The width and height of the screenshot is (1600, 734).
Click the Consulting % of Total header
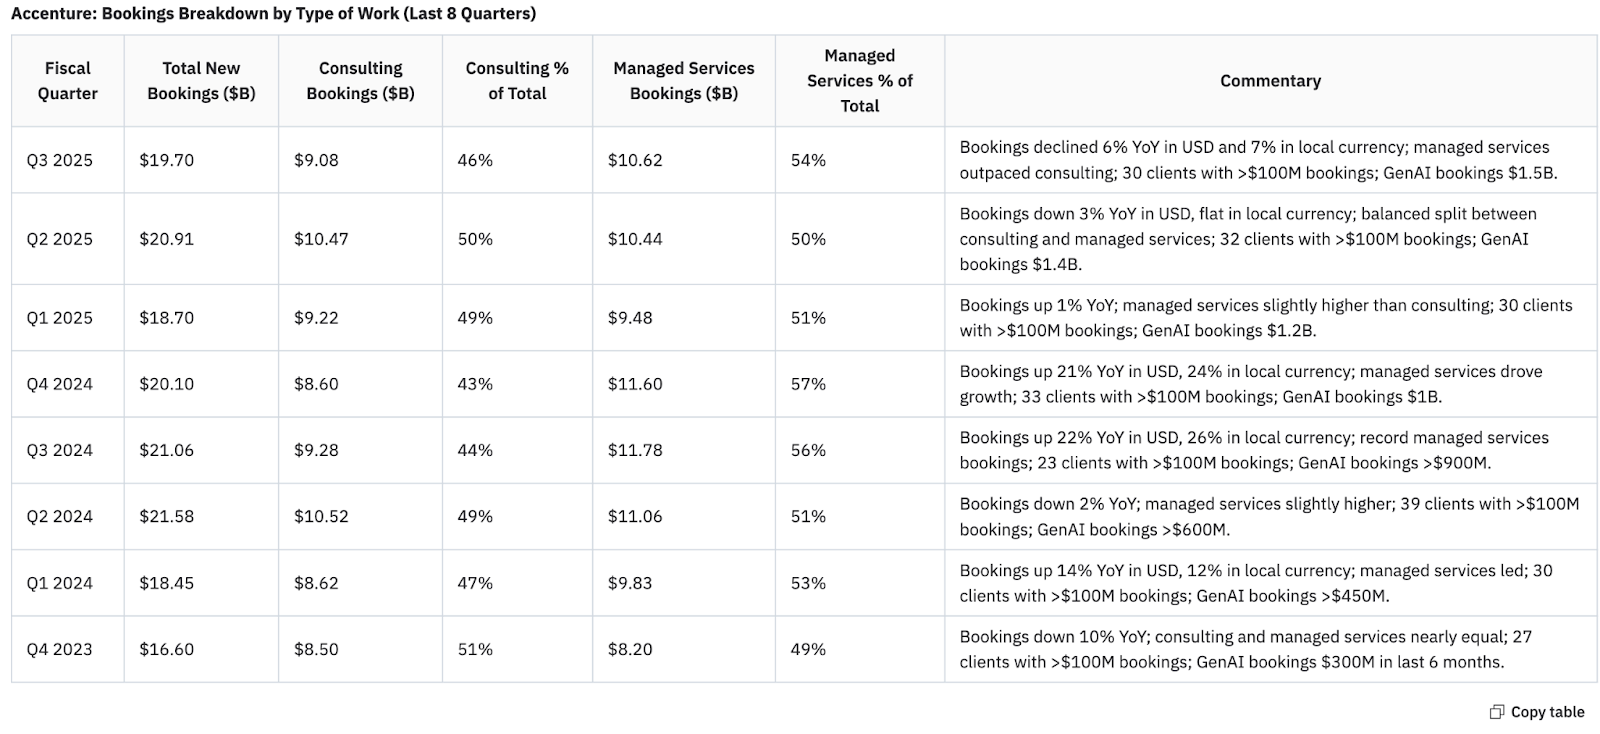coord(517,81)
